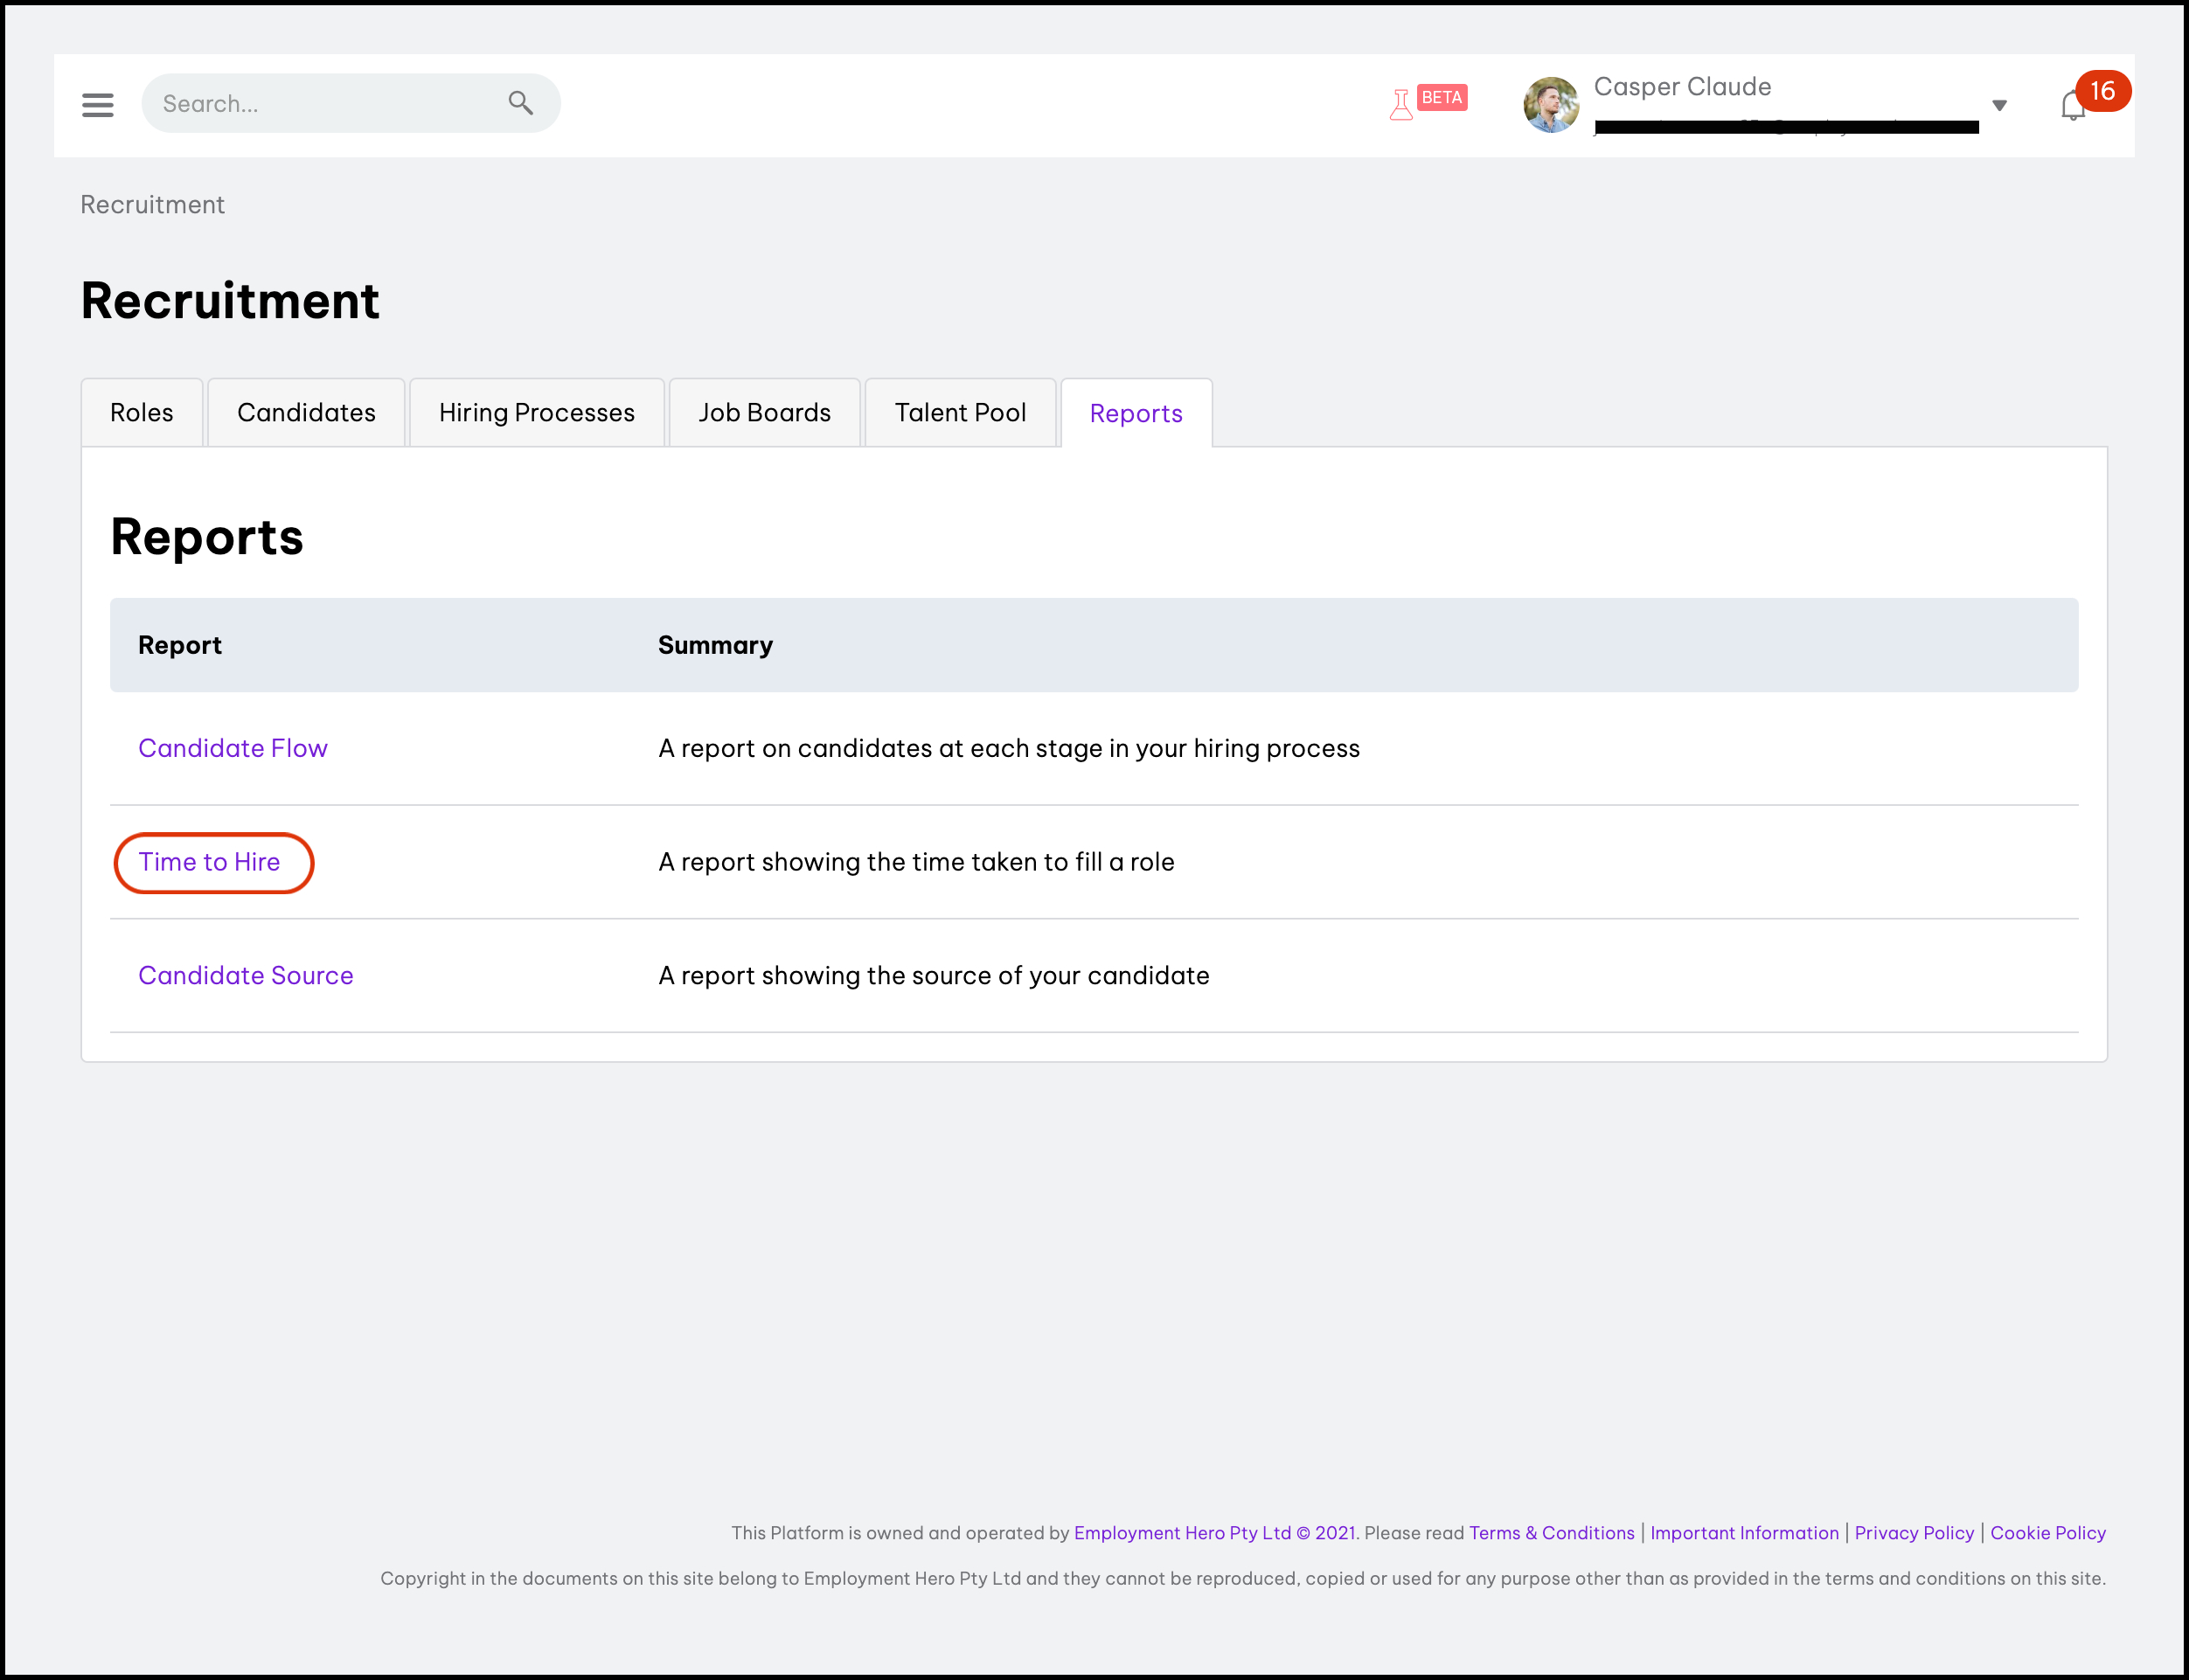Open the beta lab flask icon
The width and height of the screenshot is (2189, 1680).
point(1401,103)
